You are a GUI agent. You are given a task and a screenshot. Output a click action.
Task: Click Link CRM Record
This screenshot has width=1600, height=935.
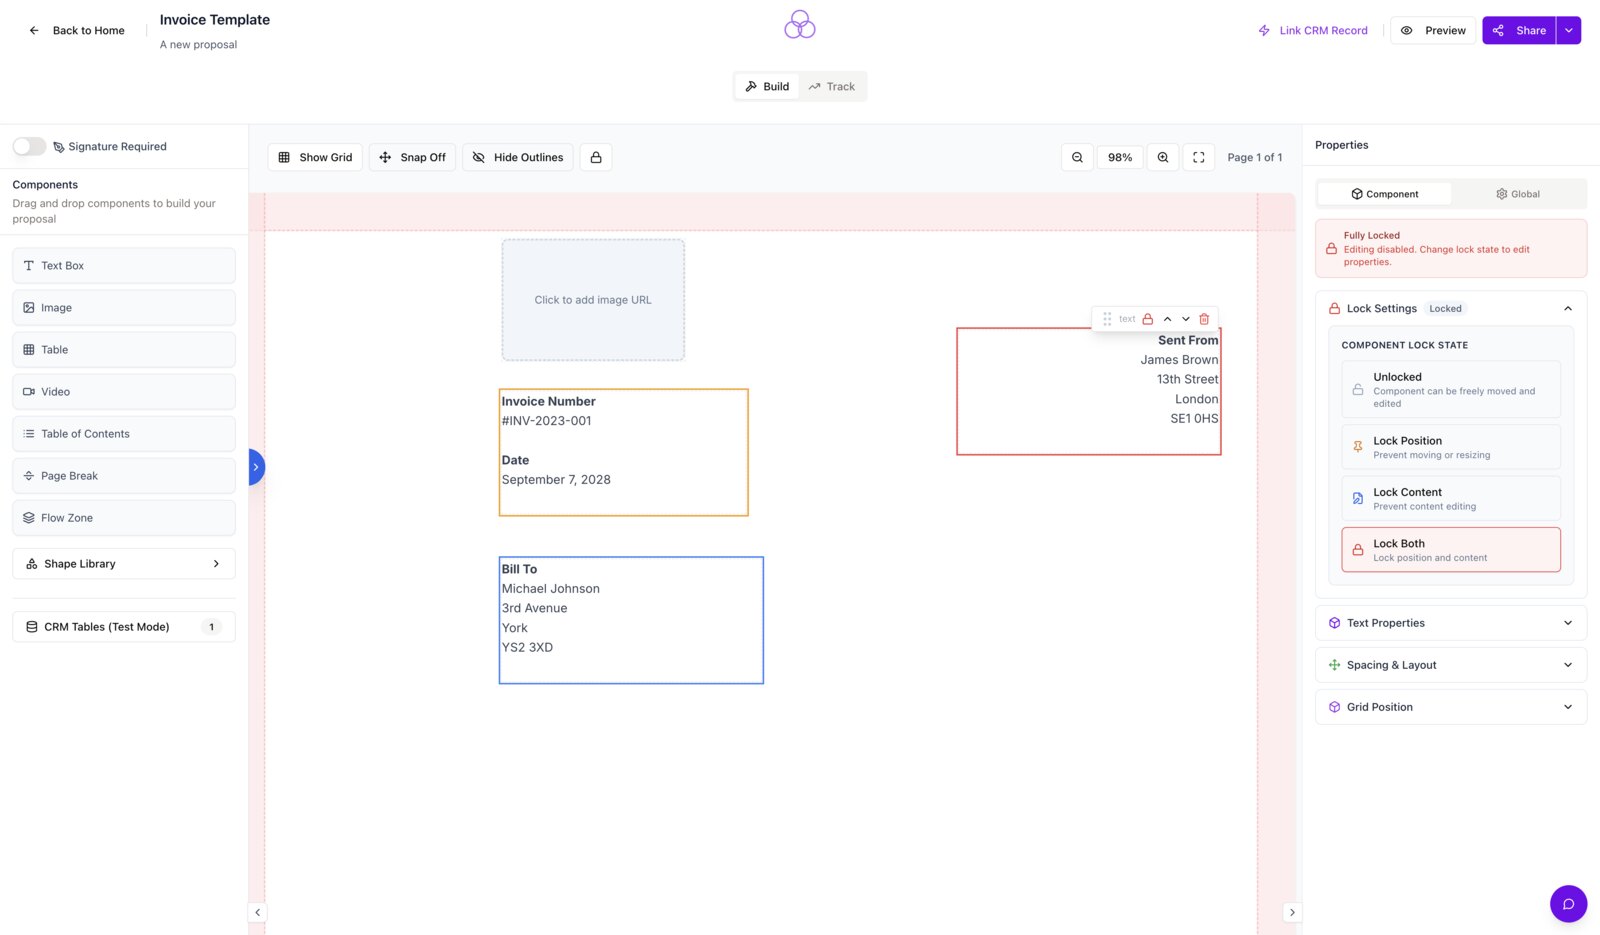click(x=1312, y=31)
